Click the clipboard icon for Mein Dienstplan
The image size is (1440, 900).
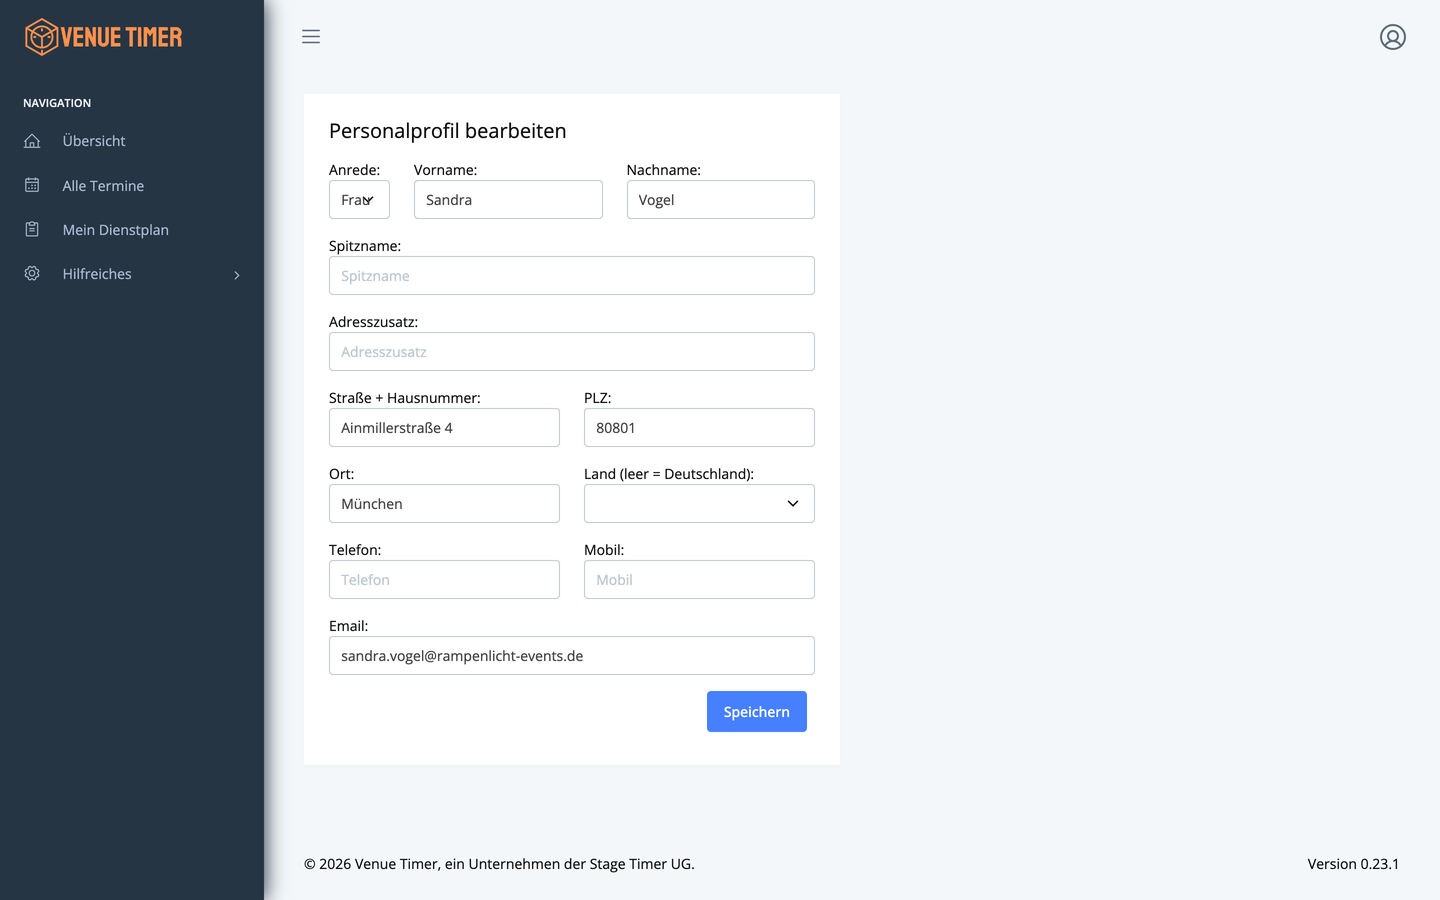[x=32, y=229]
